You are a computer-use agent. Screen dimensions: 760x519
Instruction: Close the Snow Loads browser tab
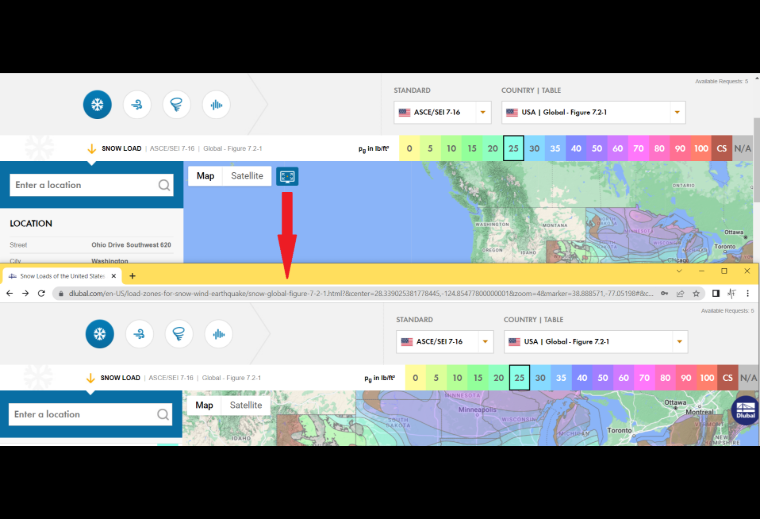114,276
